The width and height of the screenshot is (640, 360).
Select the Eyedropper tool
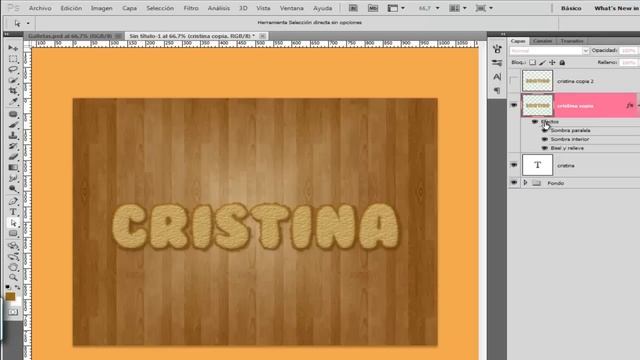click(x=13, y=101)
